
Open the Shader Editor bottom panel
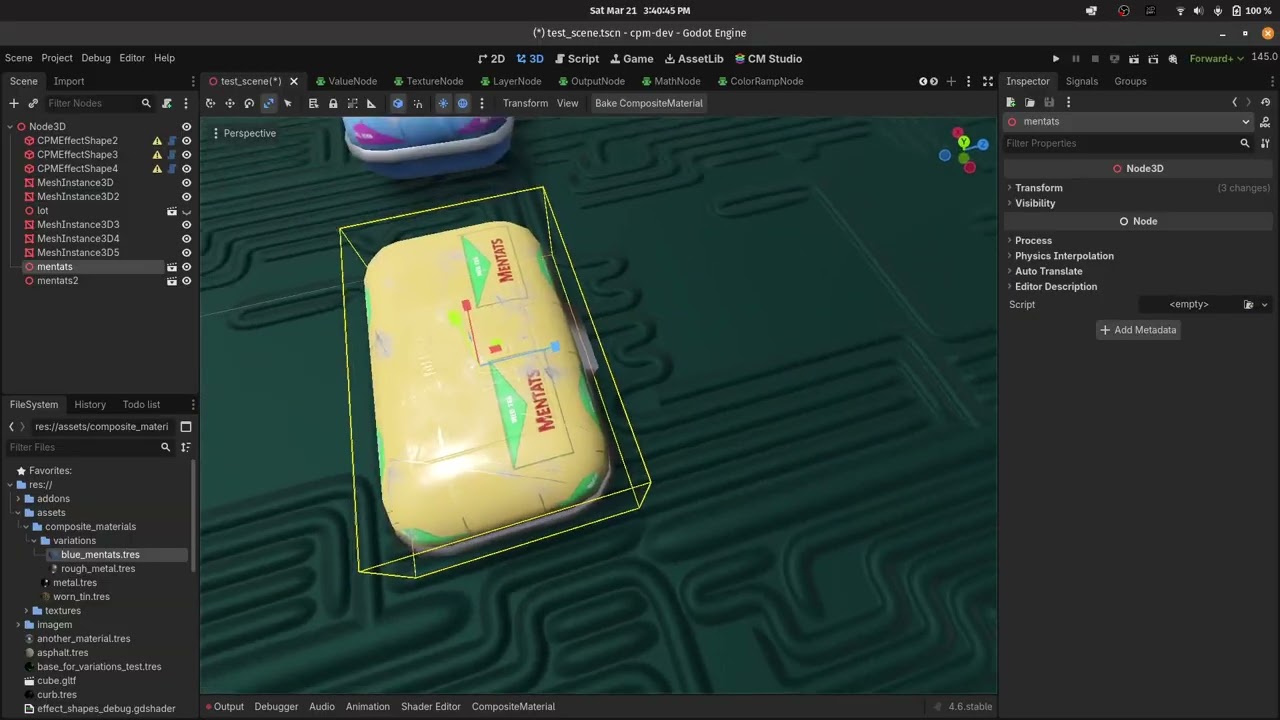tap(431, 707)
